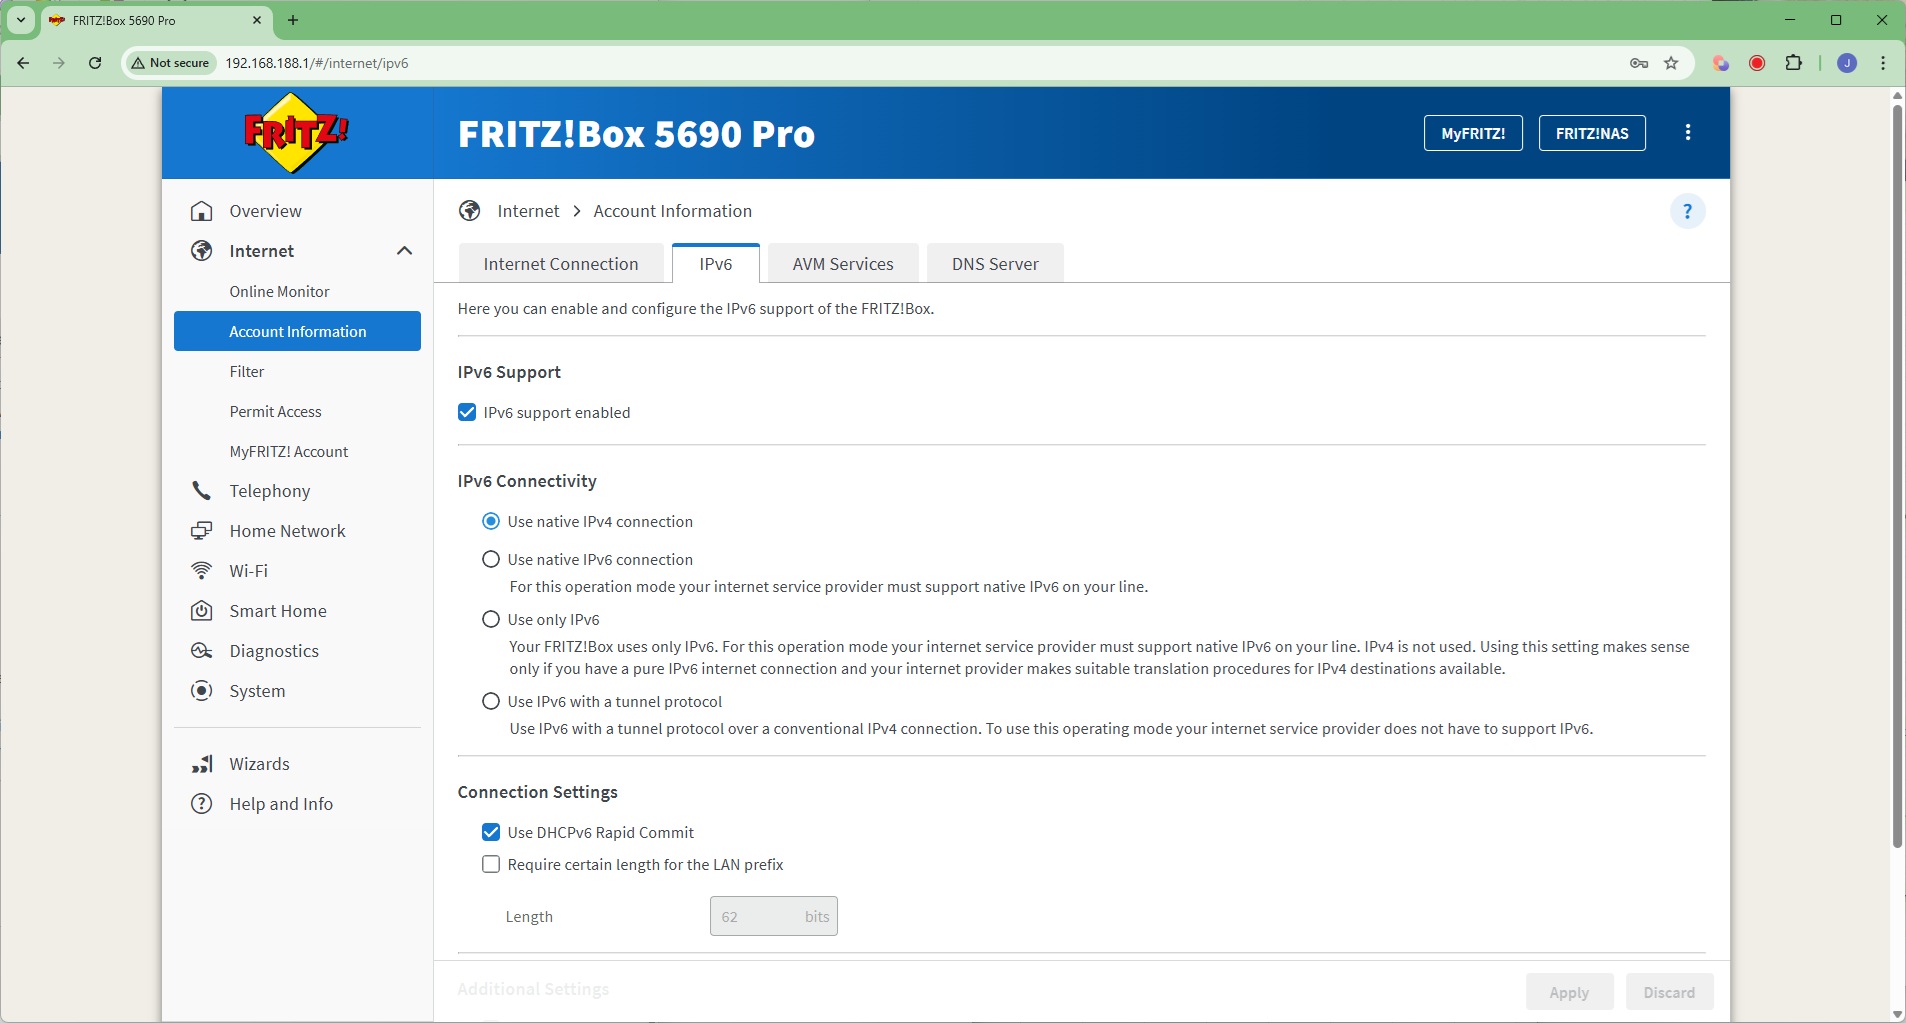Disable the IPv6 support enabled checkbox
This screenshot has height=1023, width=1906.
(x=467, y=412)
